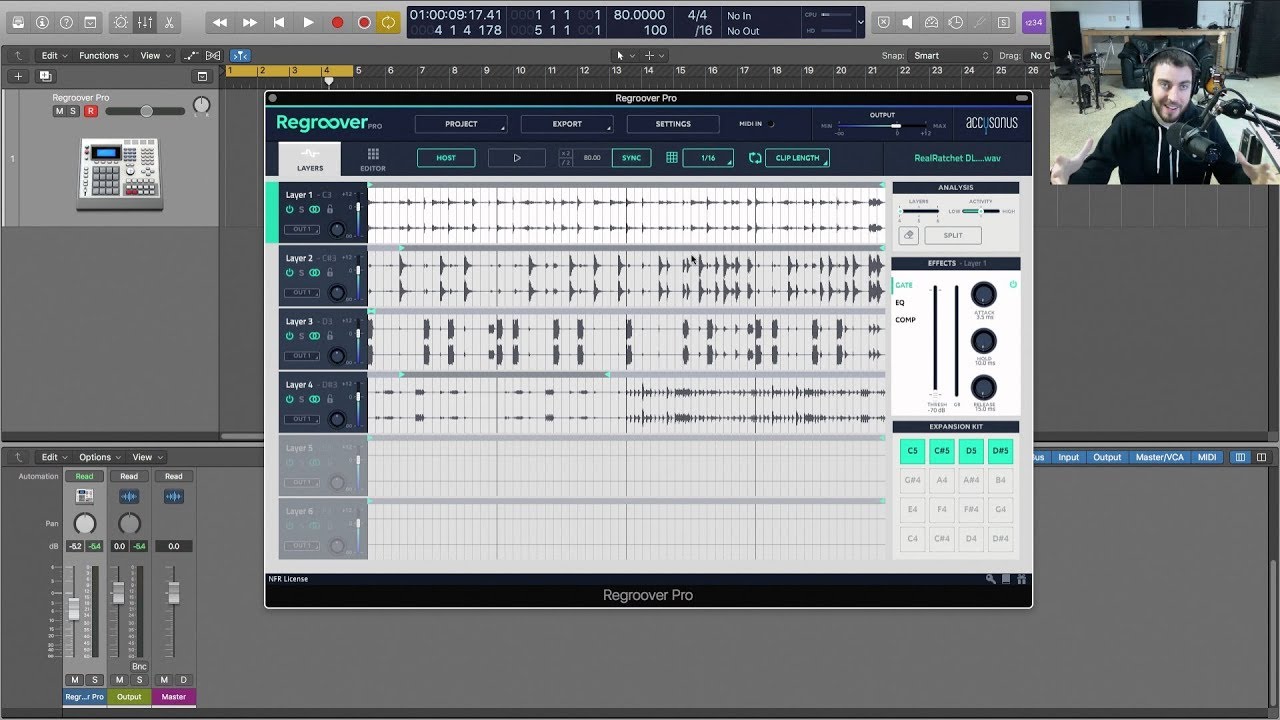Viewport: 1280px width, 720px height.
Task: Open the 1/16 grid dropdown
Action: [708, 158]
